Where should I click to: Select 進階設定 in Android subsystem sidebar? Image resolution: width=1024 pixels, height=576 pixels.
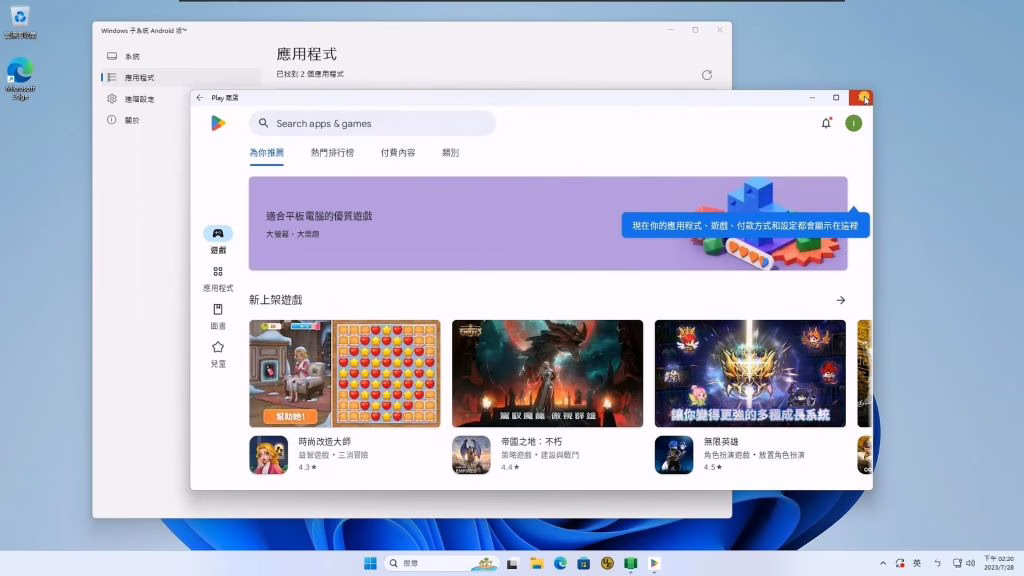[x=181, y=99]
